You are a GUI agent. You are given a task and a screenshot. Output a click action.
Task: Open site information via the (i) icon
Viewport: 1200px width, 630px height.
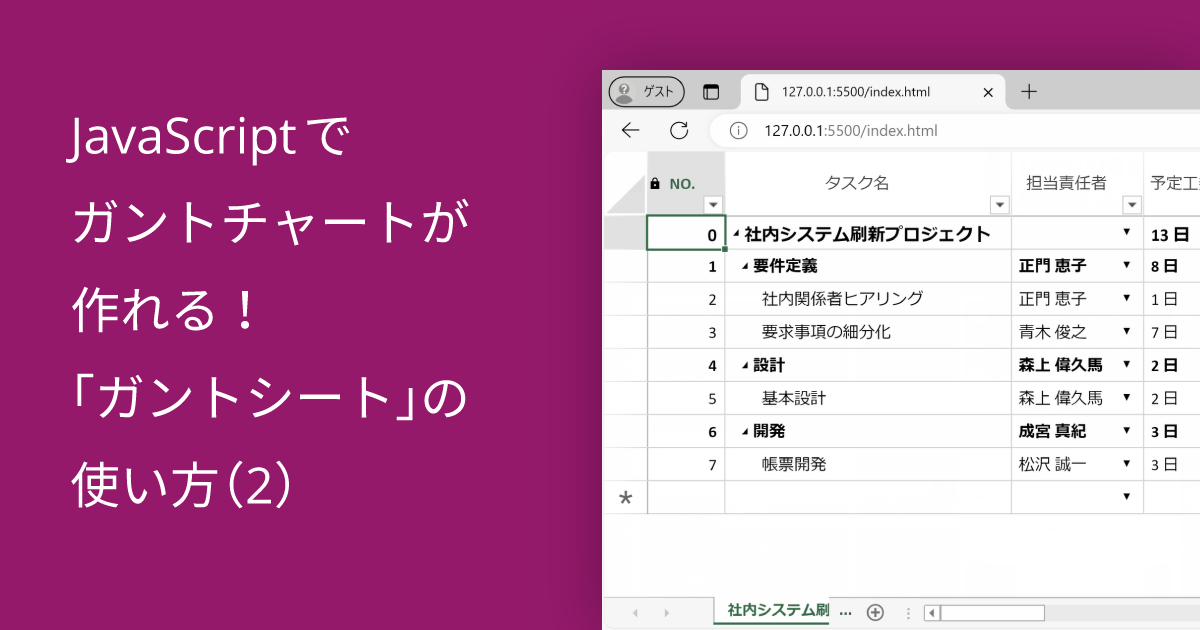(737, 130)
